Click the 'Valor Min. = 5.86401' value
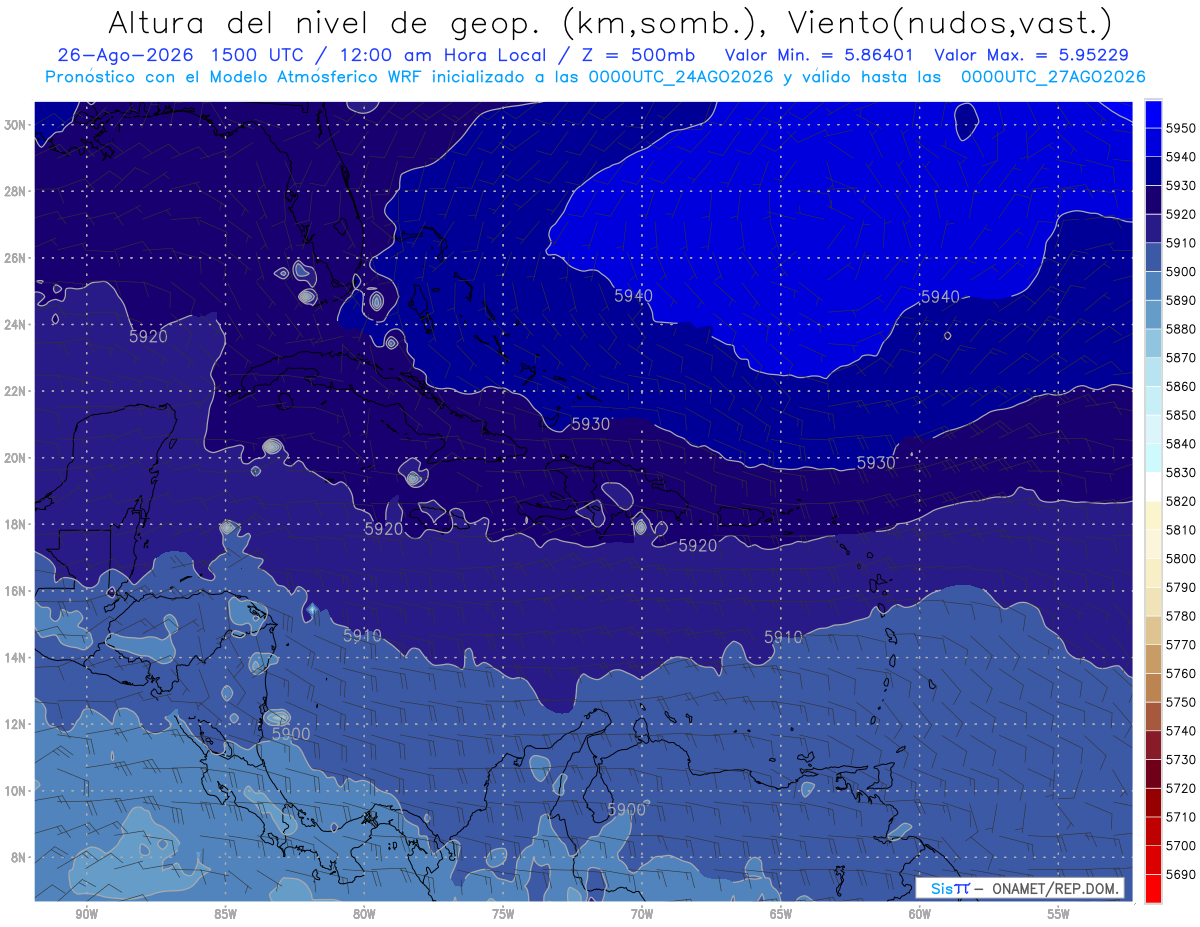 pos(821,55)
